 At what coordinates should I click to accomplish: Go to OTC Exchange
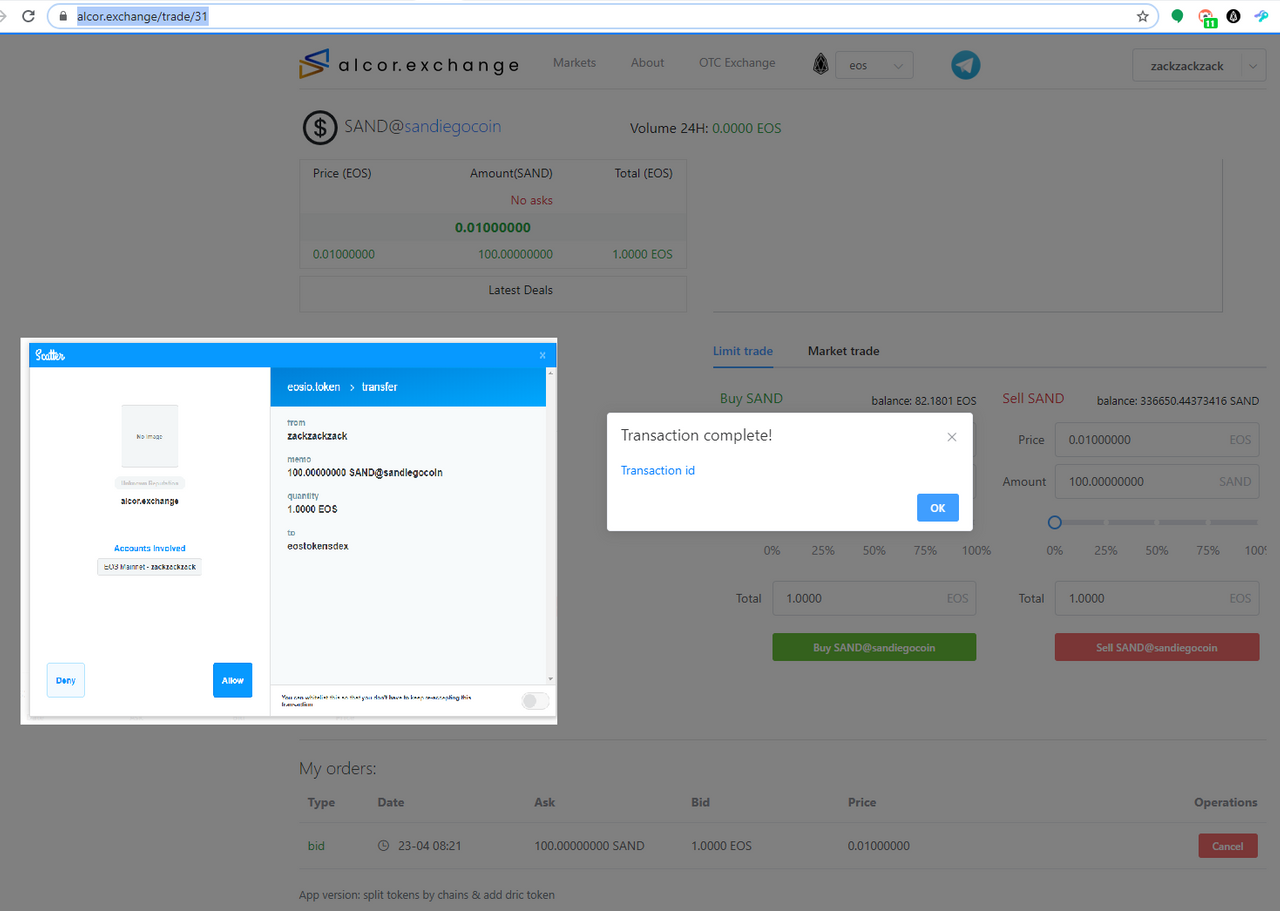point(737,62)
